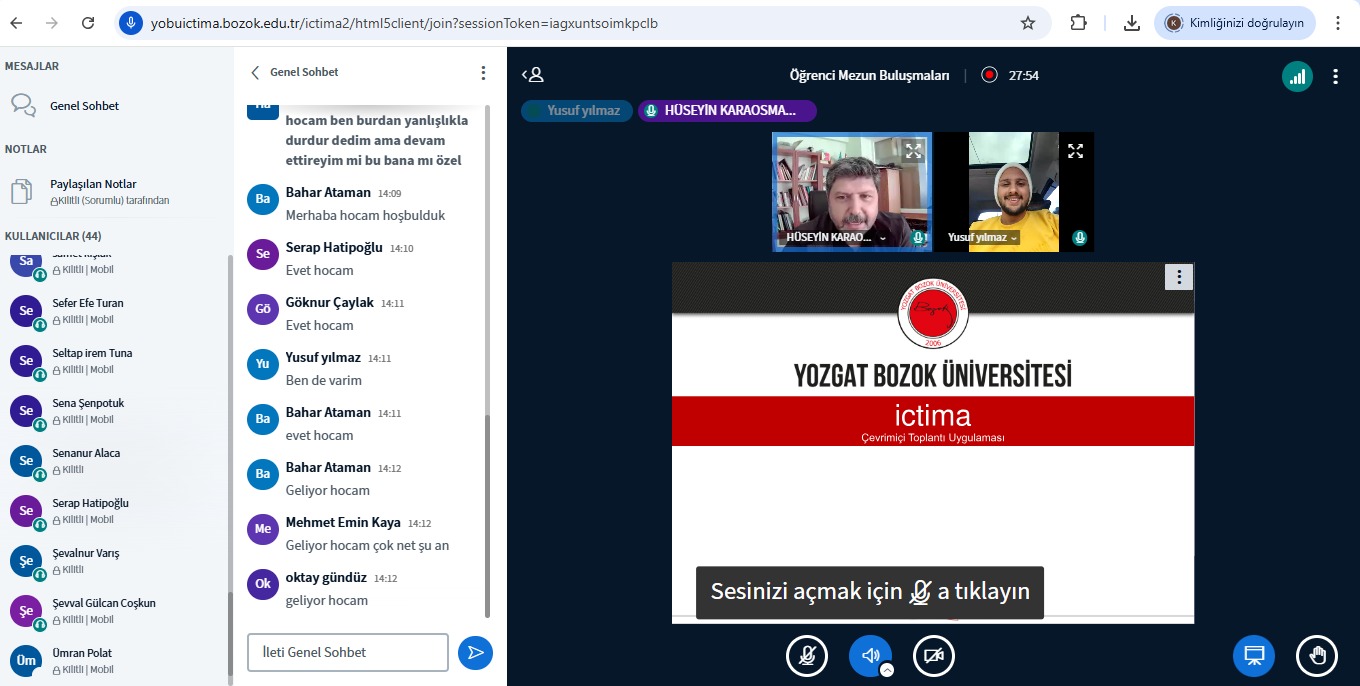
Task: Open browser downloads icon
Action: [x=1131, y=22]
